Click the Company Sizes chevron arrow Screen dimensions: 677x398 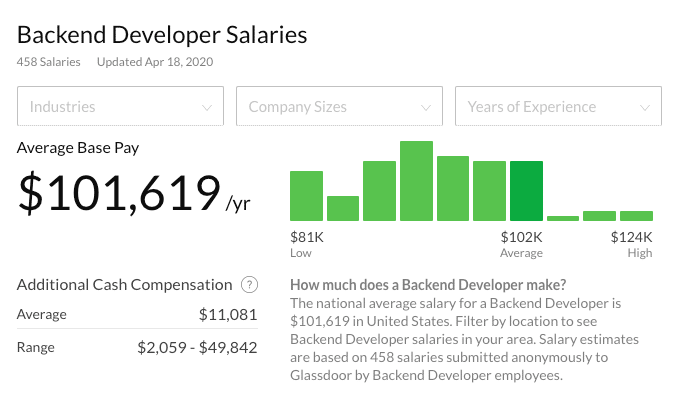426,107
